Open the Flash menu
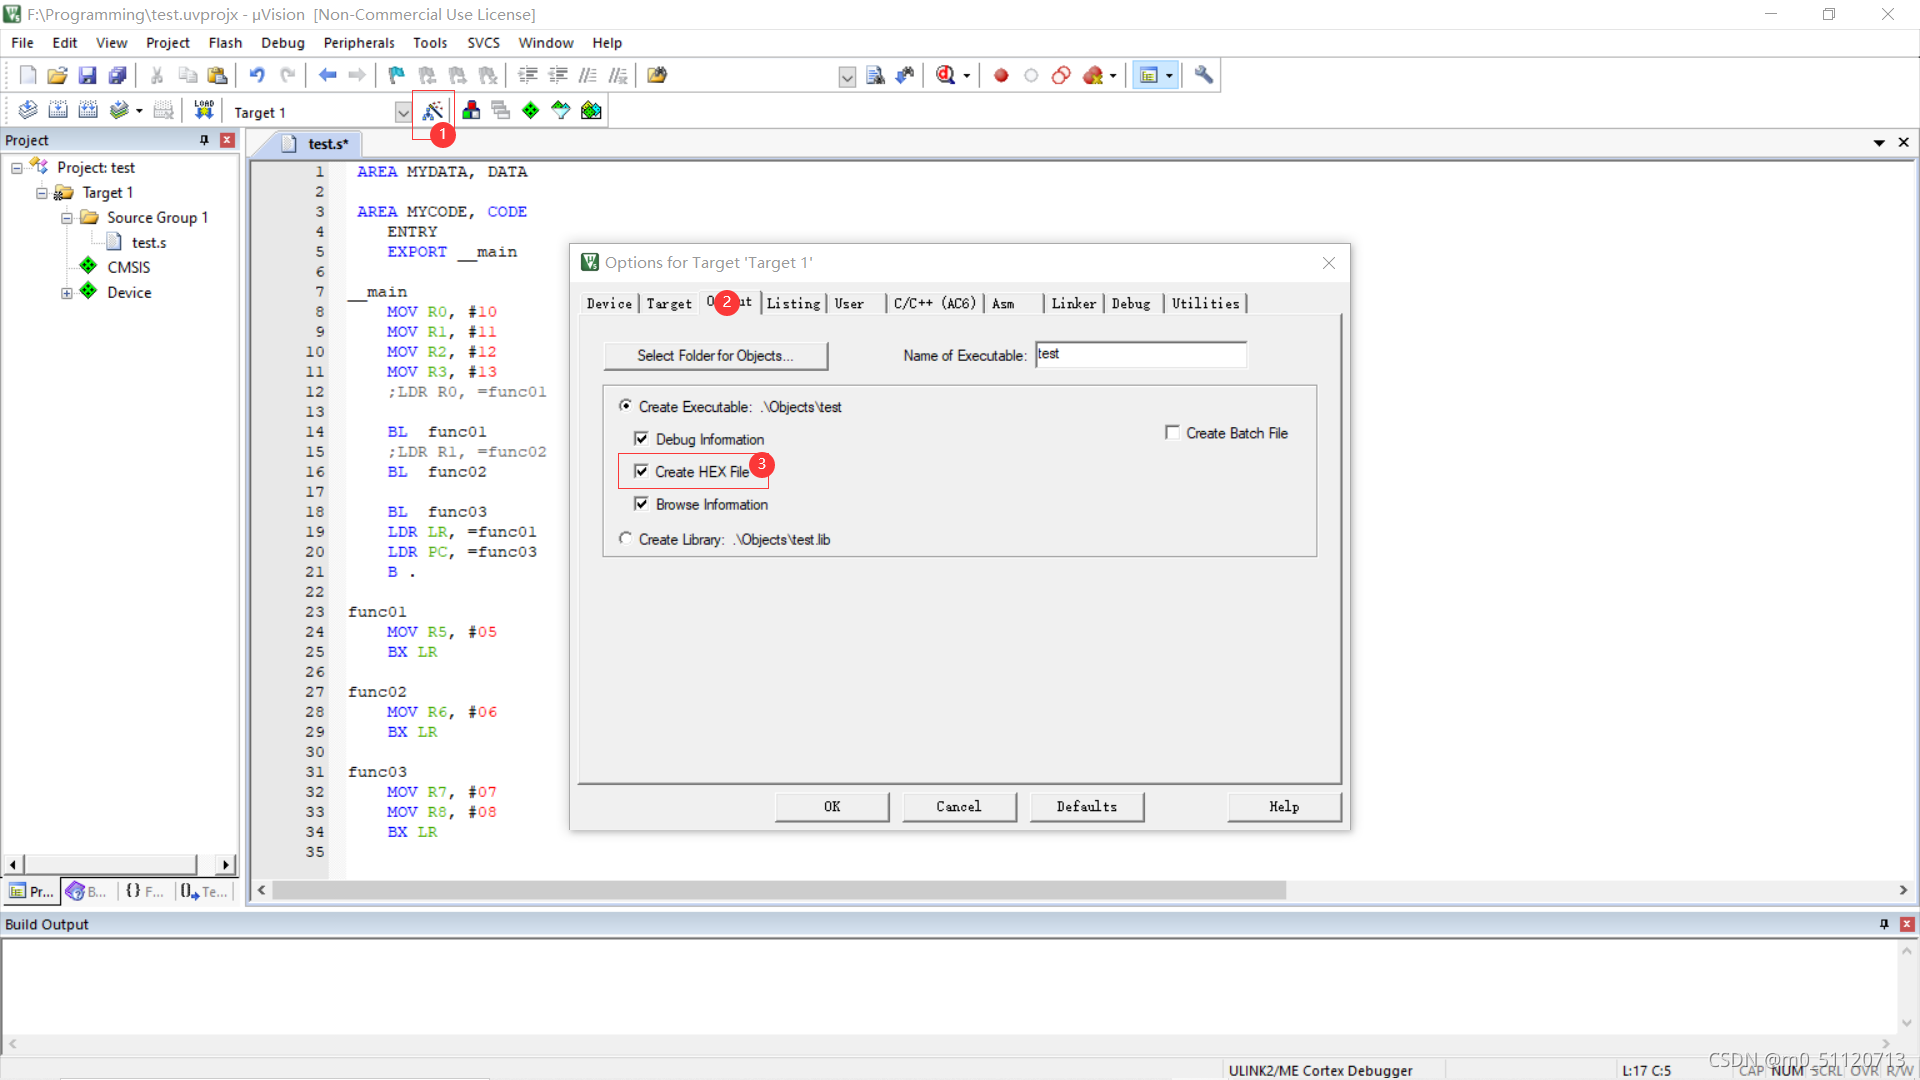Image resolution: width=1920 pixels, height=1080 pixels. tap(225, 43)
